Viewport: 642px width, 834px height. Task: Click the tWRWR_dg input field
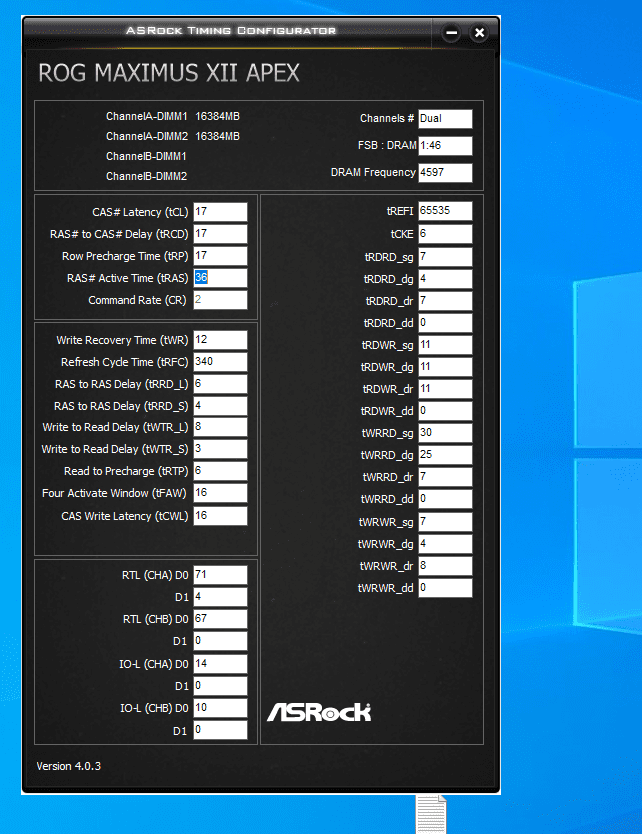(x=445, y=544)
